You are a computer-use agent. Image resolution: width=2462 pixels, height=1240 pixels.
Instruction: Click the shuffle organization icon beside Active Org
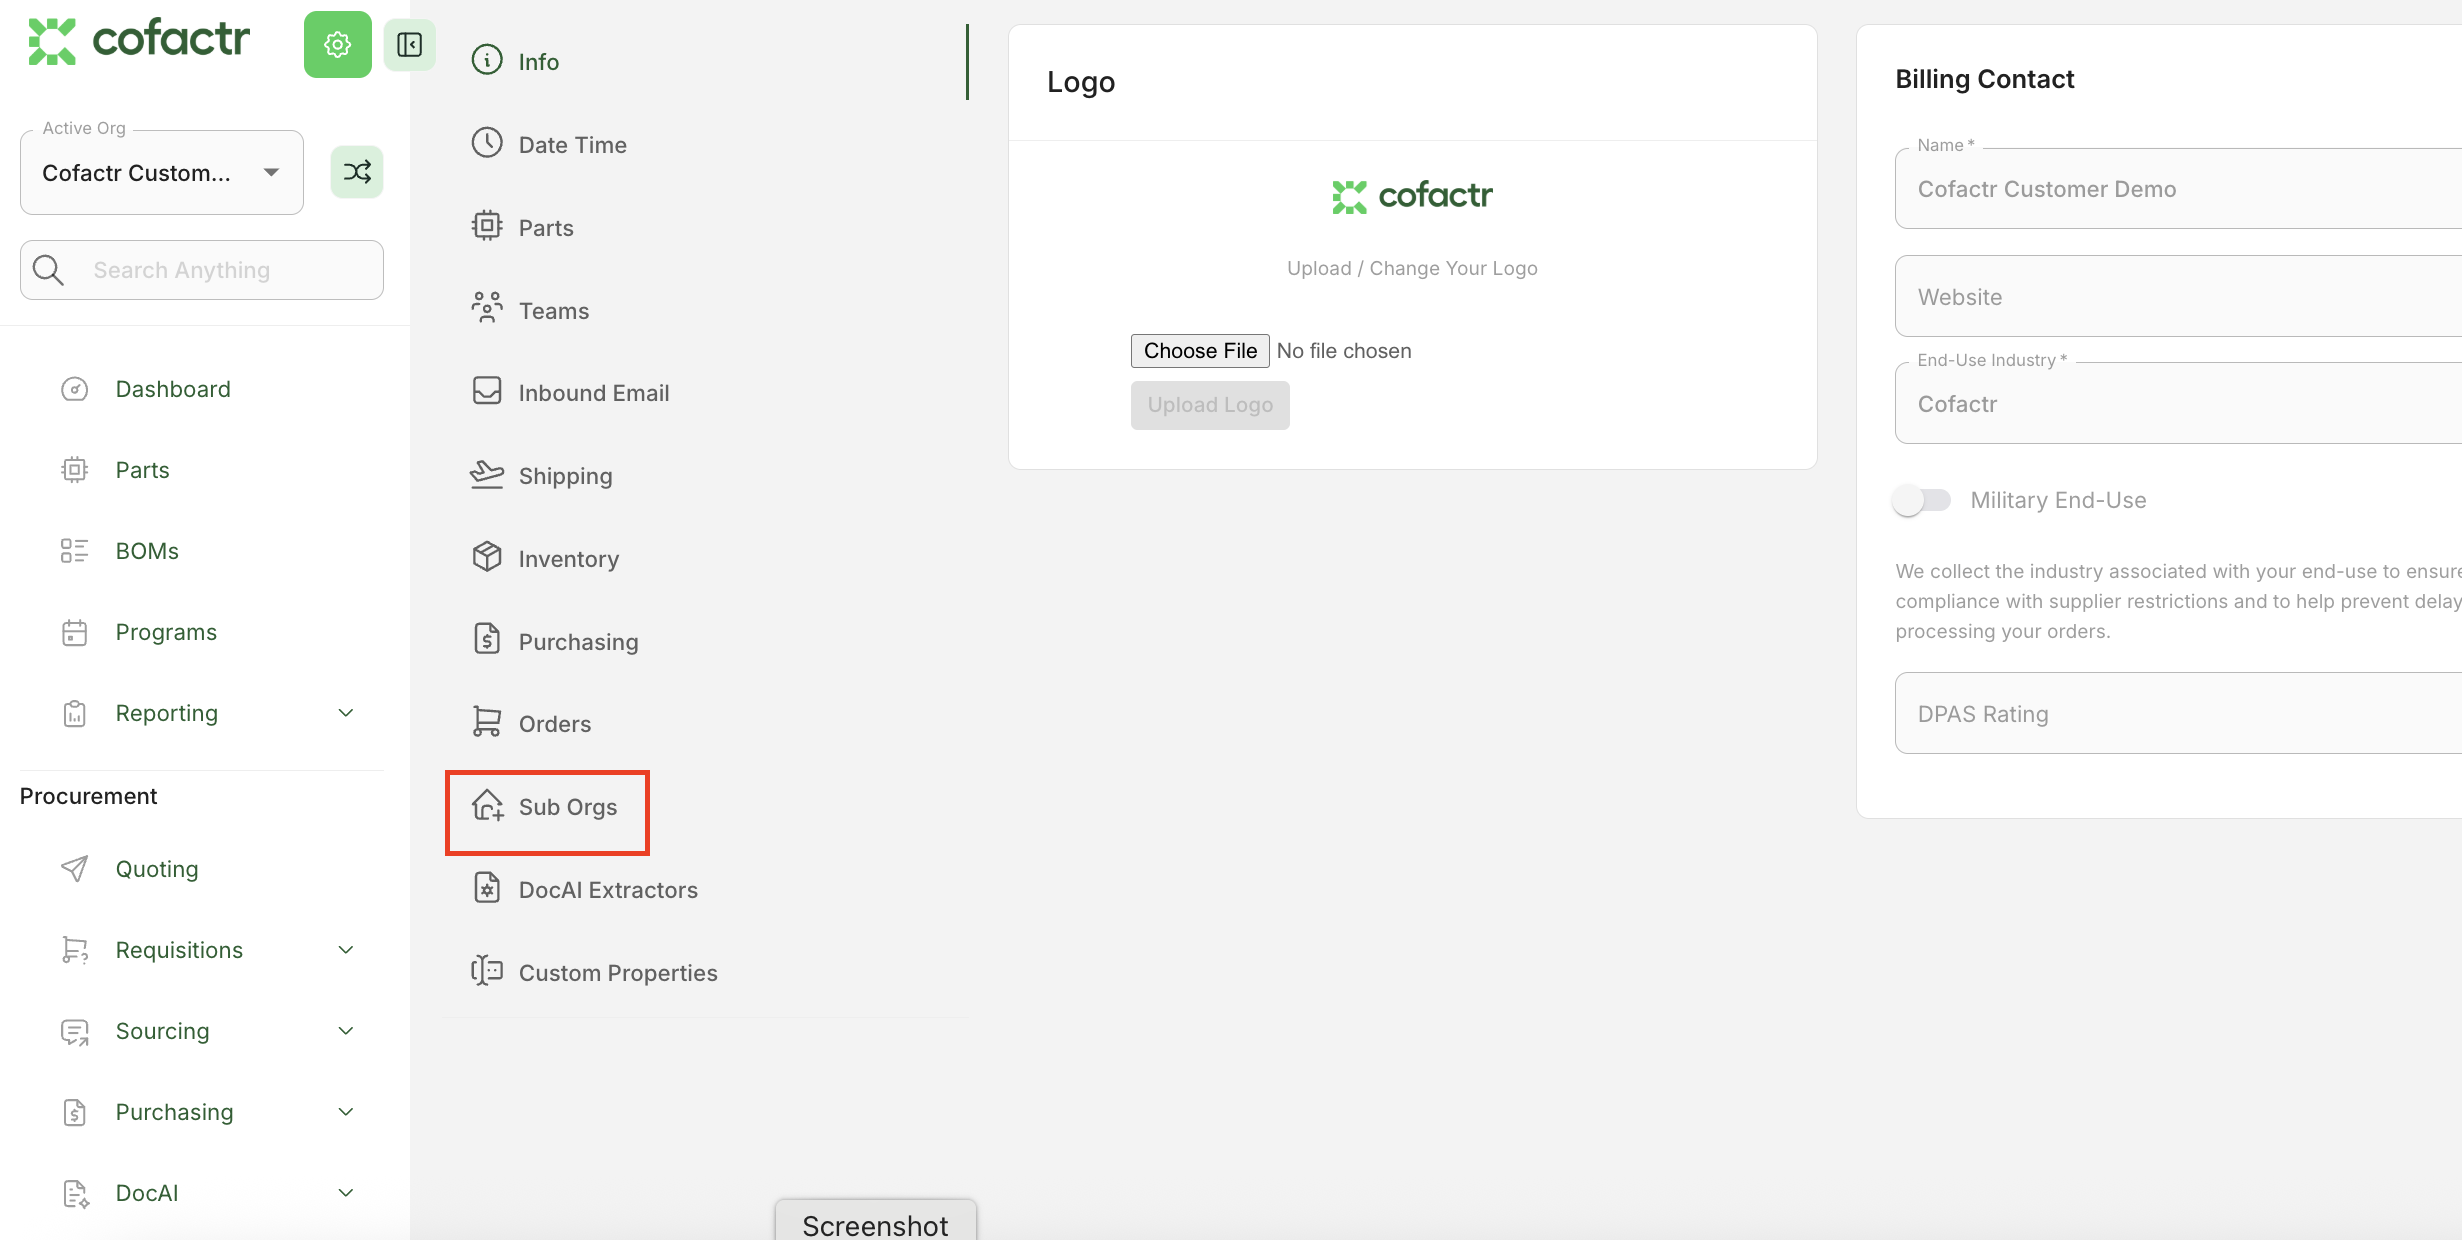click(x=357, y=171)
